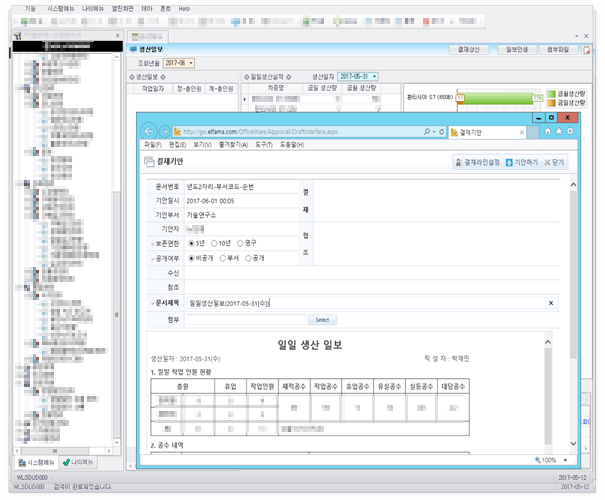
Task: Open the address bar search dropdown arrow
Action: (434, 132)
